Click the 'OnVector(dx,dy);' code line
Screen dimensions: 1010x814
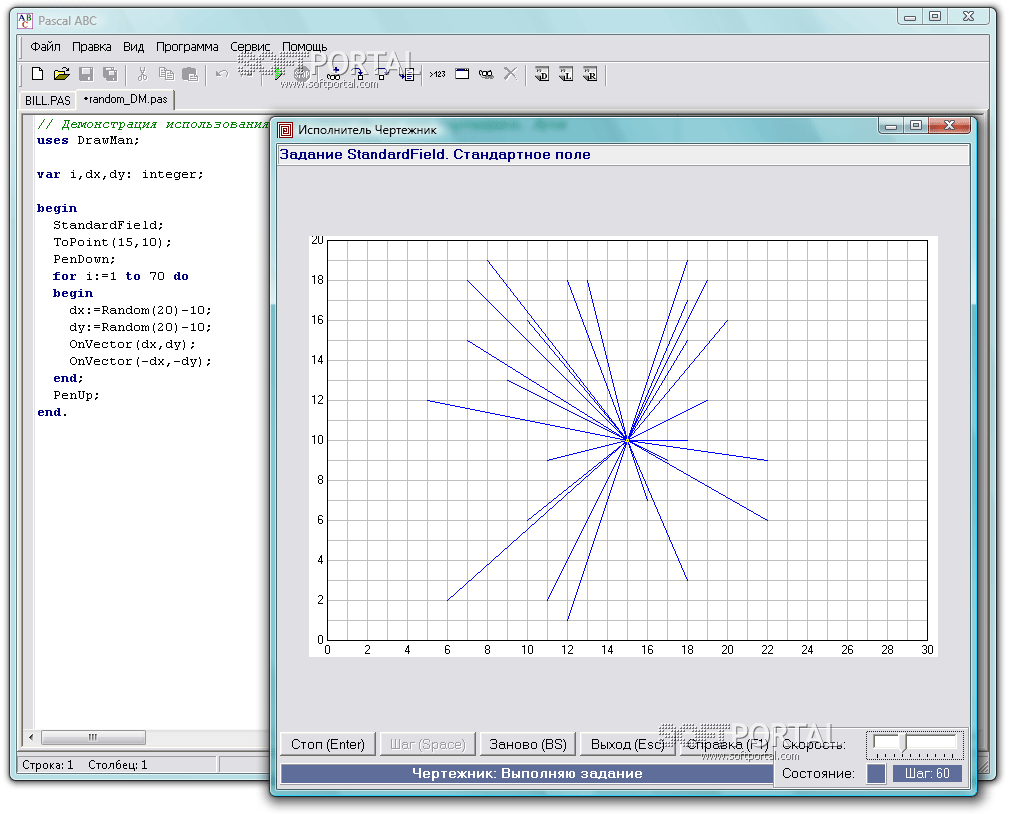132,345
